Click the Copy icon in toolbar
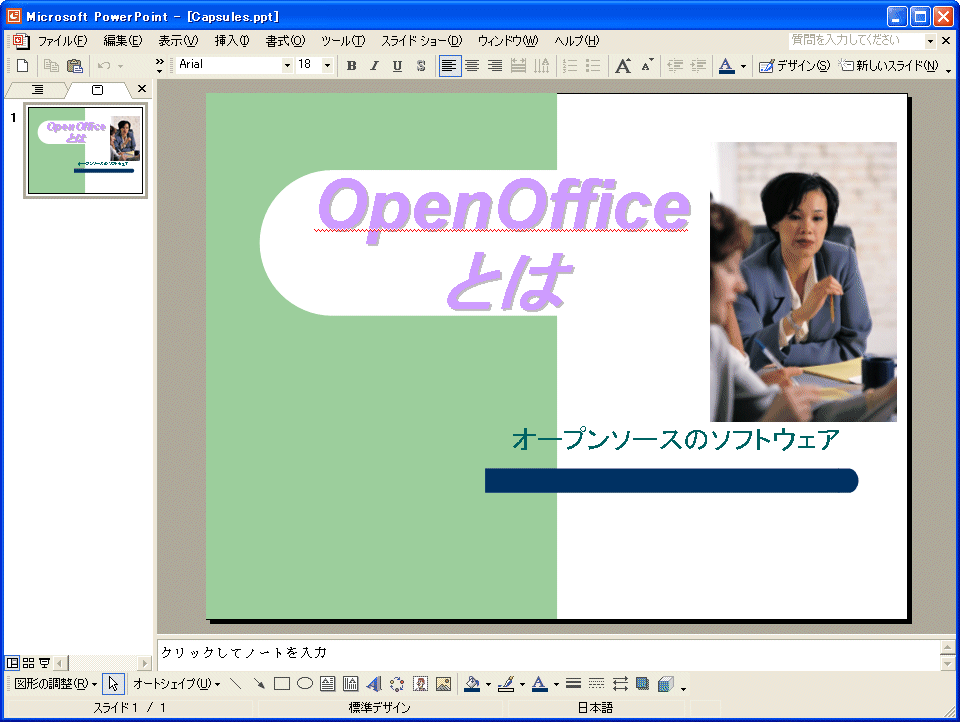Screen dimensions: 960x722 click(51, 66)
